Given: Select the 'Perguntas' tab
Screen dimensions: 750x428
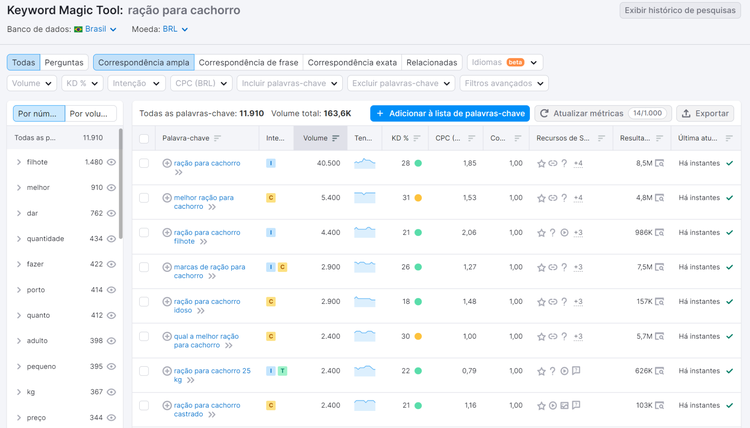Looking at the screenshot, I should pyautogui.click(x=64, y=63).
